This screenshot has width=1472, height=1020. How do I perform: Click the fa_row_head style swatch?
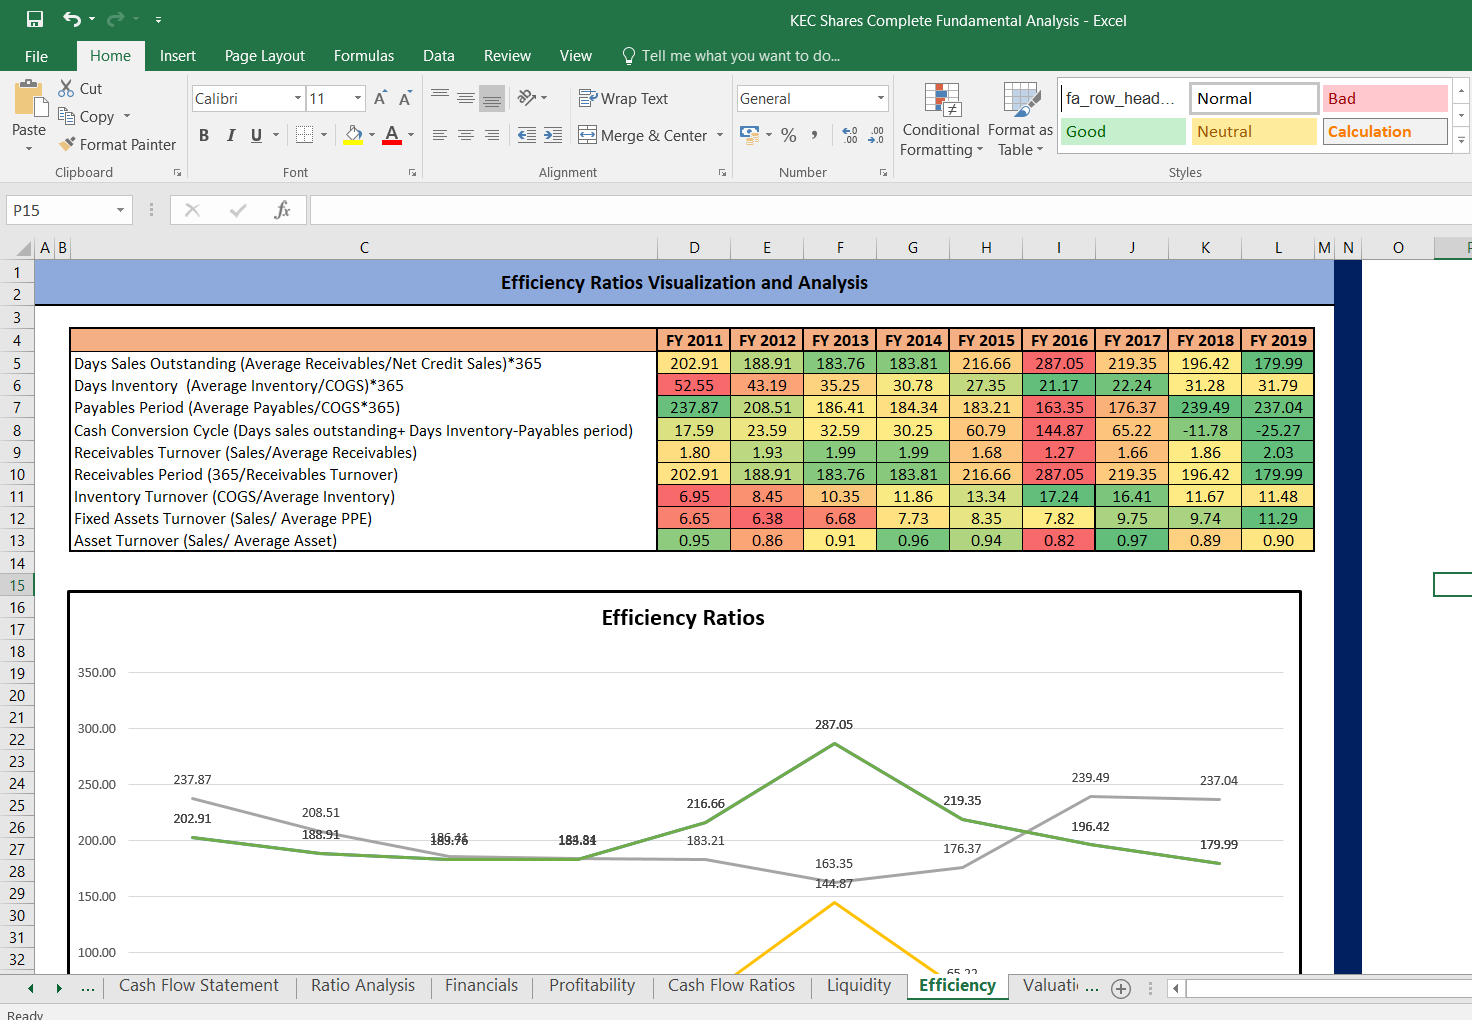point(1122,98)
